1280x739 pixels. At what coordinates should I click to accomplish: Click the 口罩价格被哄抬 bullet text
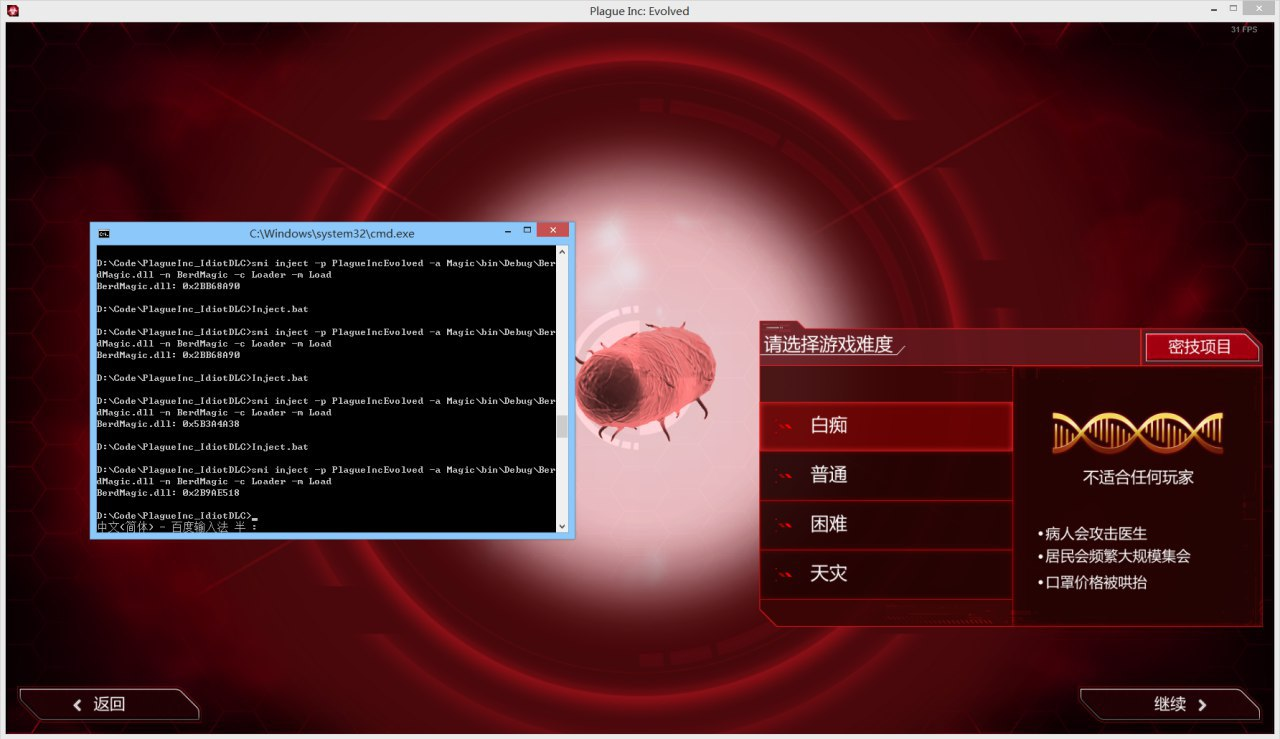tap(1096, 582)
